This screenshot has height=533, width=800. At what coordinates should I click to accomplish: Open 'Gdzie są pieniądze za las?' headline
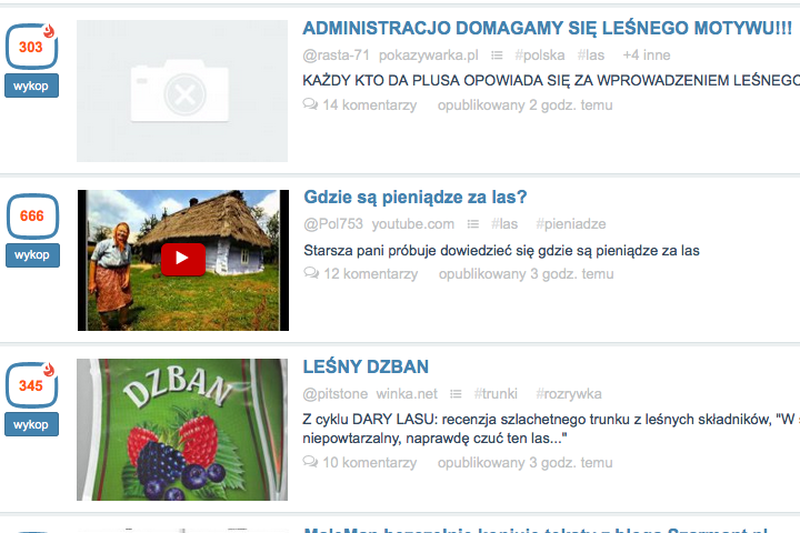[415, 197]
